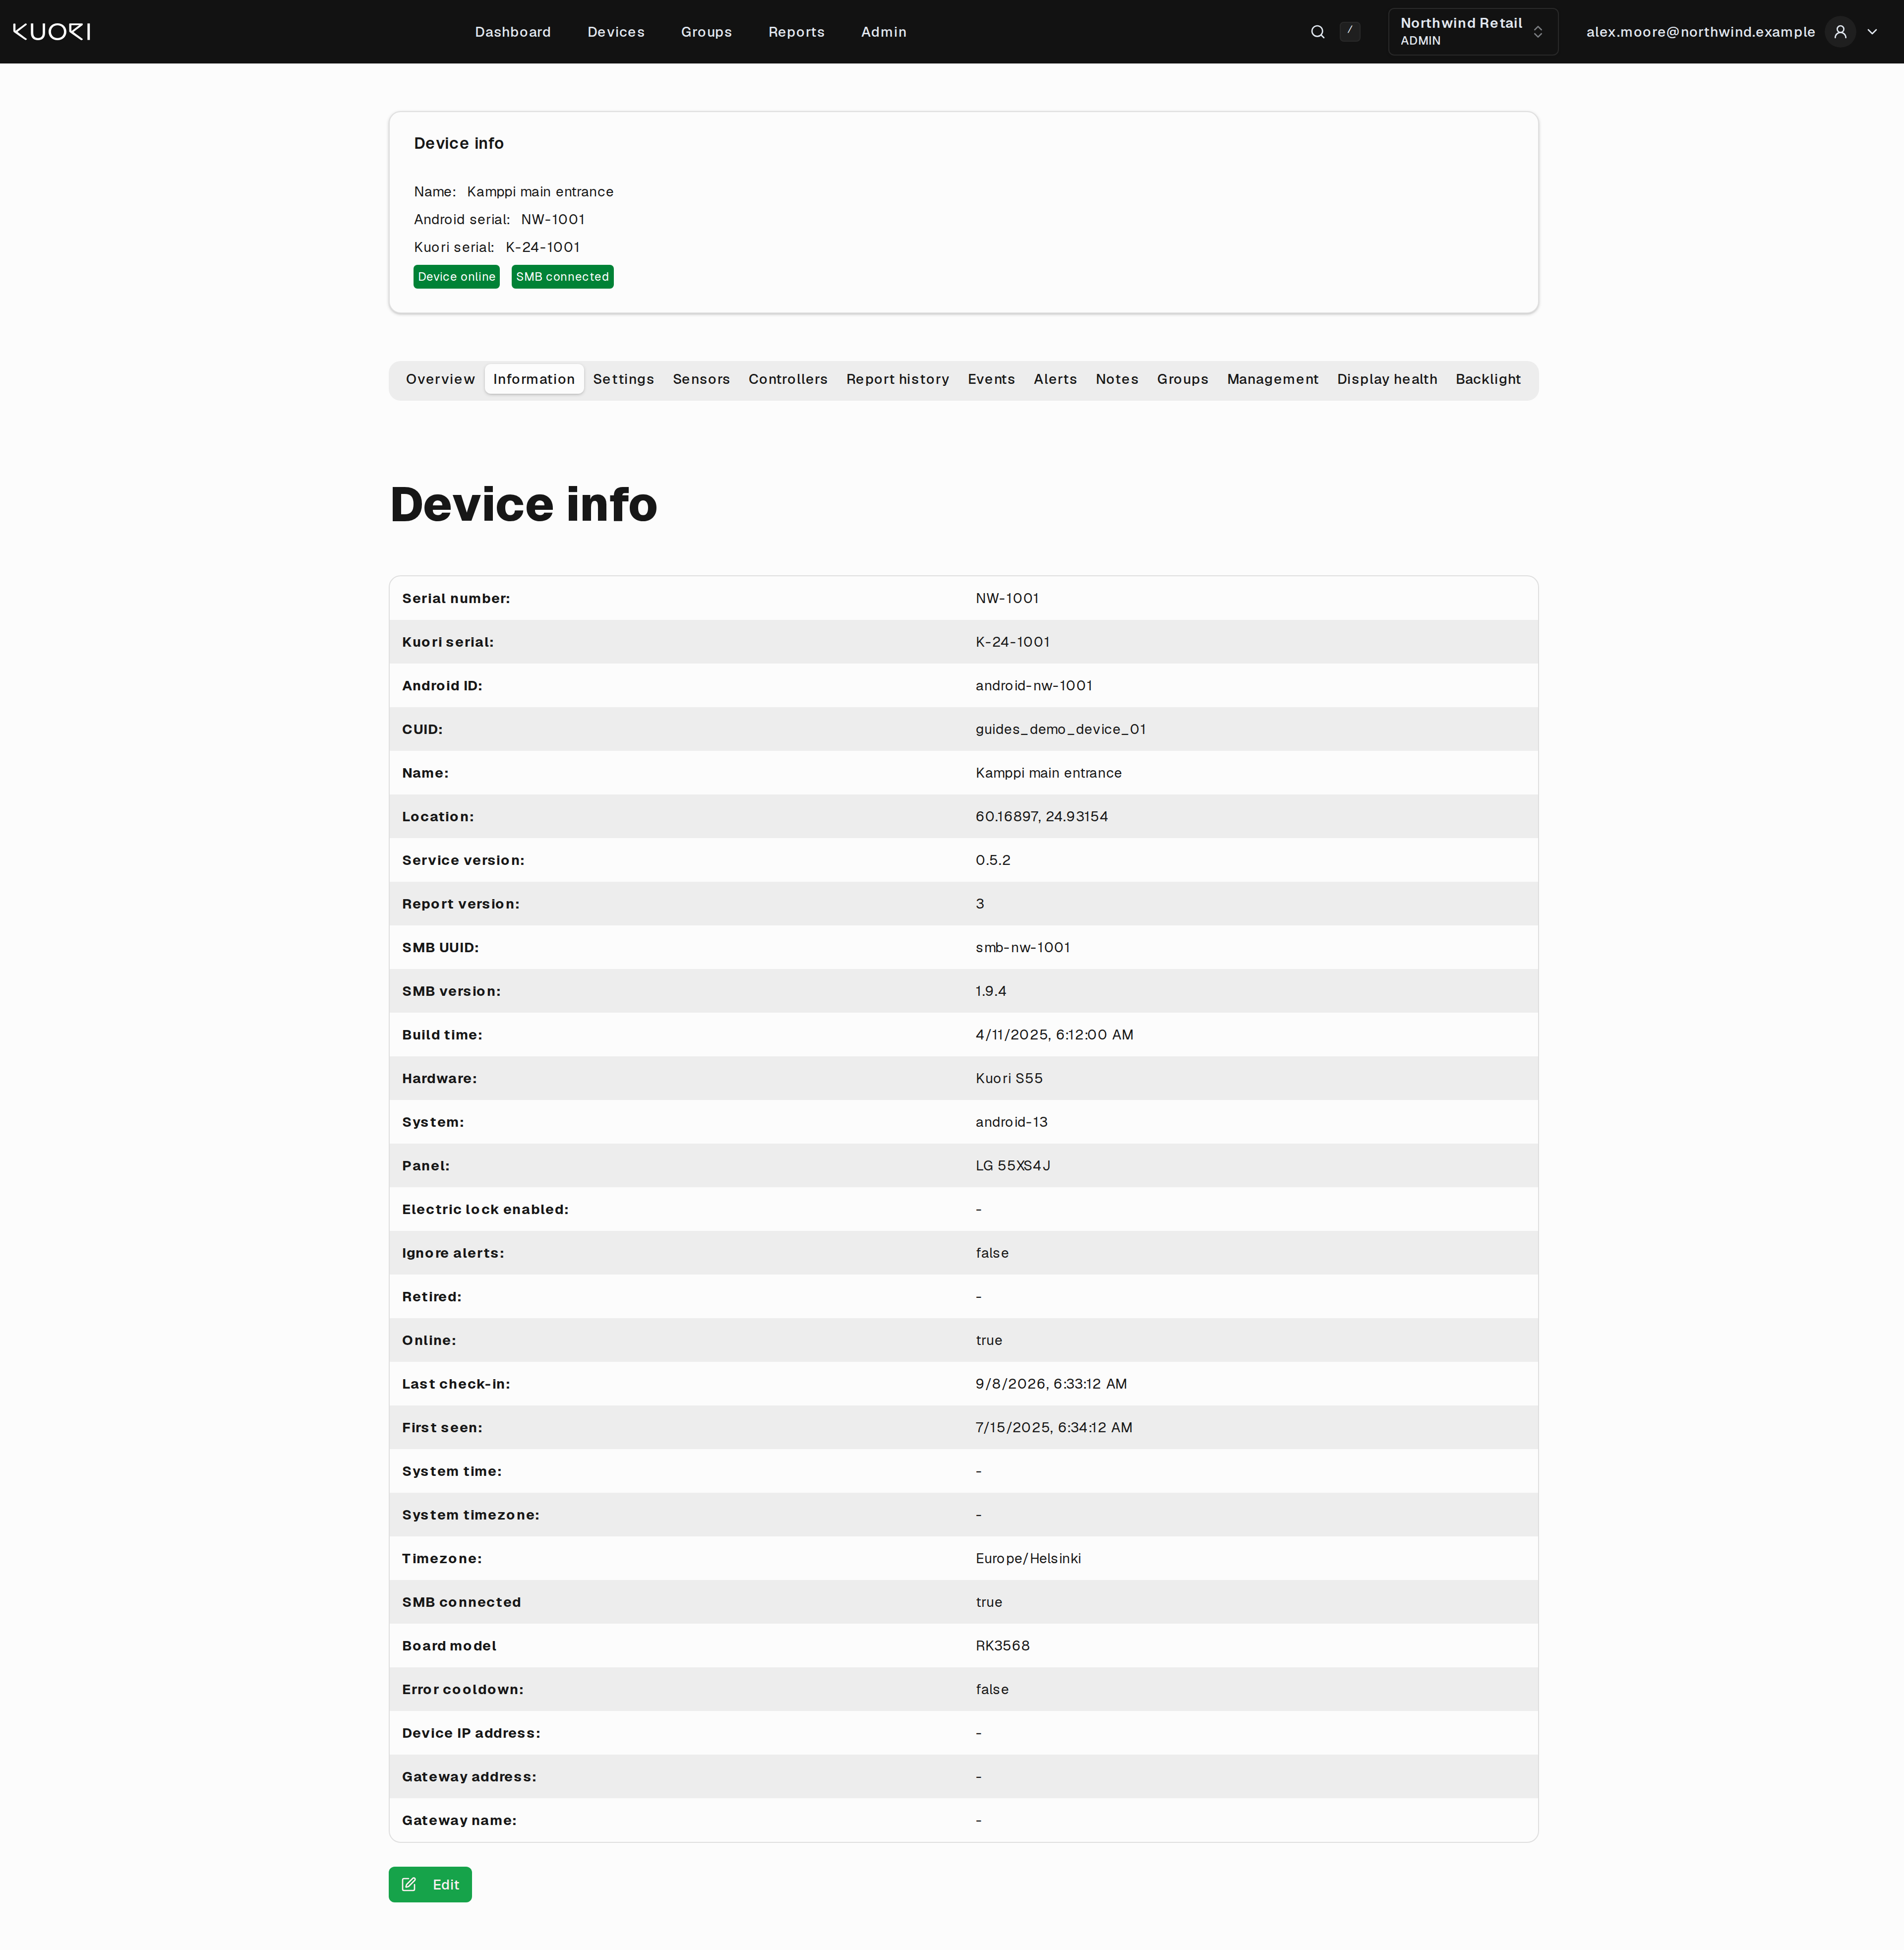Open the Reports menu item

[796, 32]
